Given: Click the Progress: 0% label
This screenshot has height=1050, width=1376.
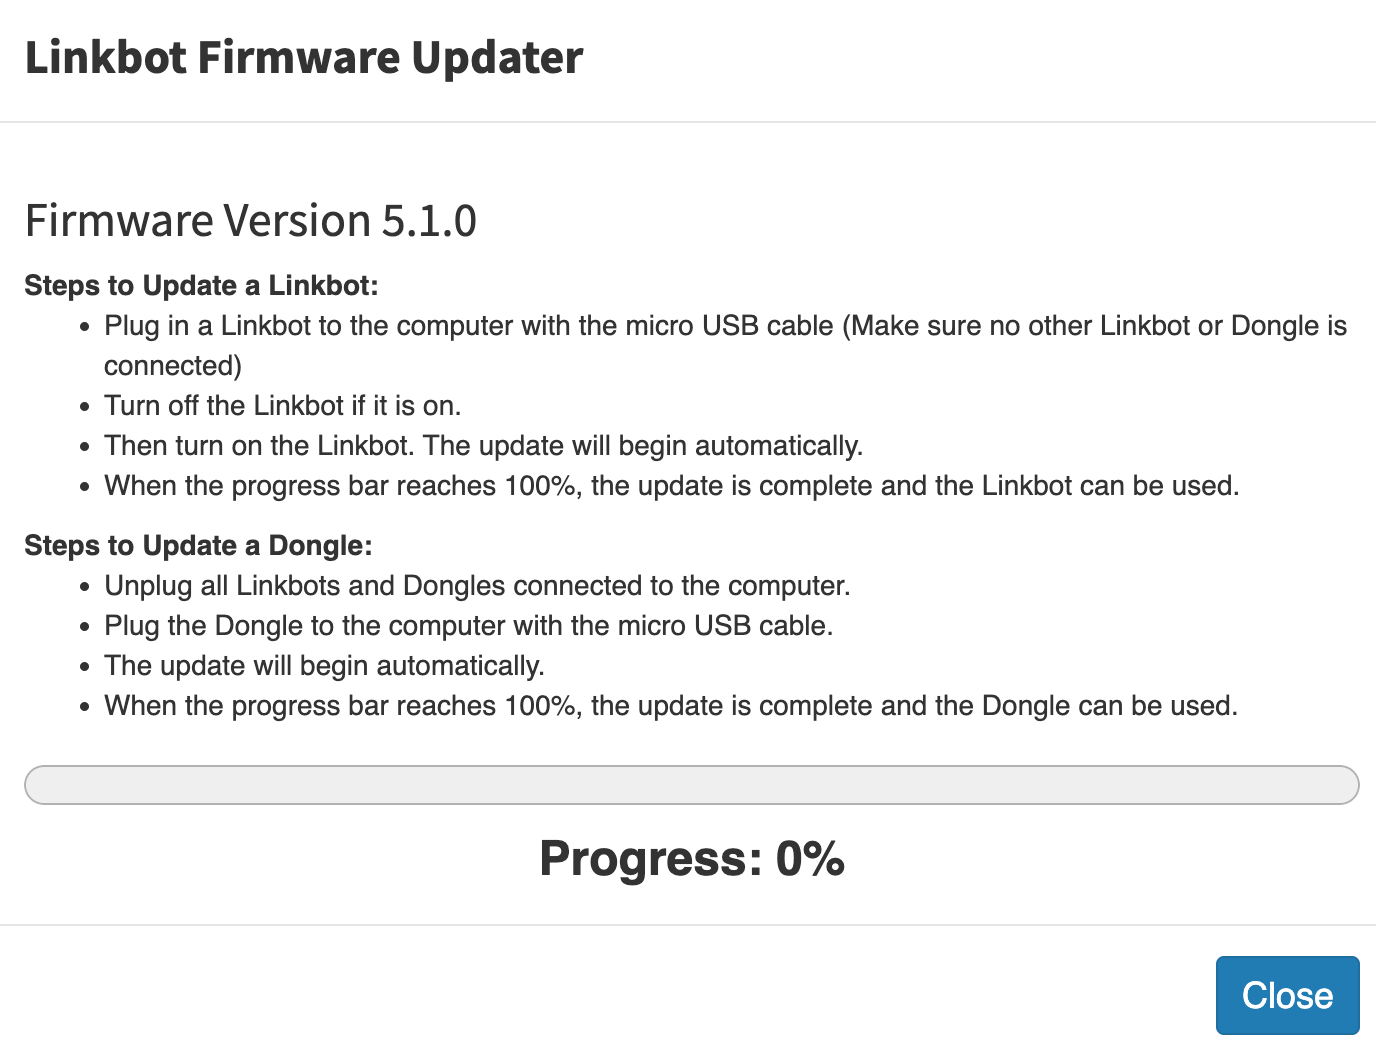Looking at the screenshot, I should 691,858.
